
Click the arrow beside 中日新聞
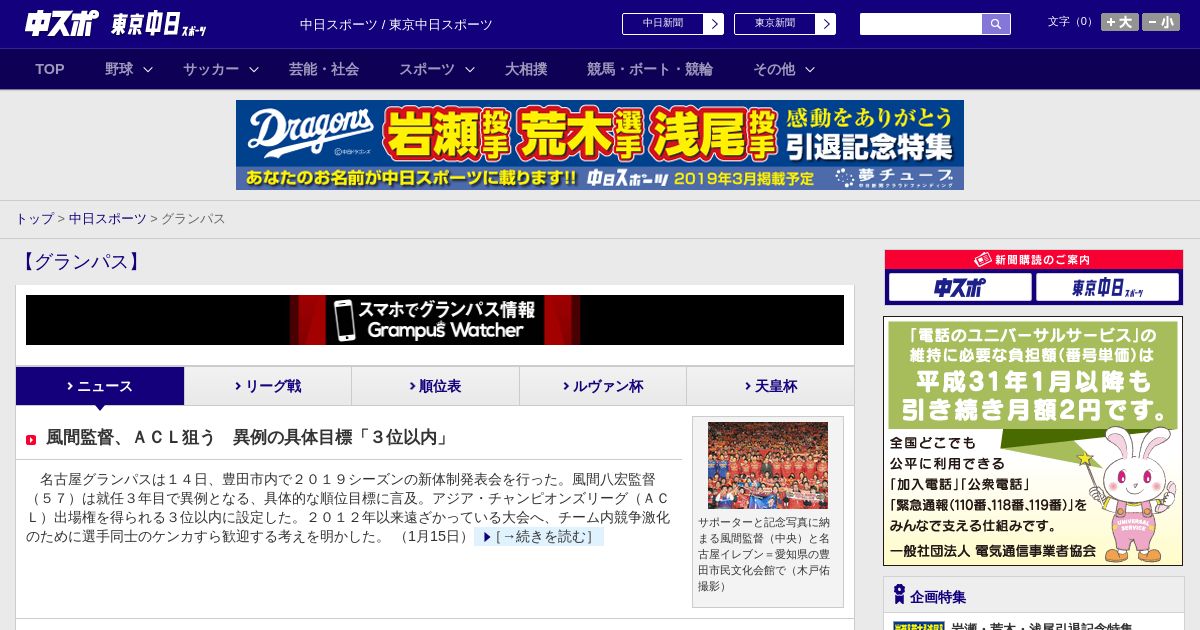click(x=714, y=24)
